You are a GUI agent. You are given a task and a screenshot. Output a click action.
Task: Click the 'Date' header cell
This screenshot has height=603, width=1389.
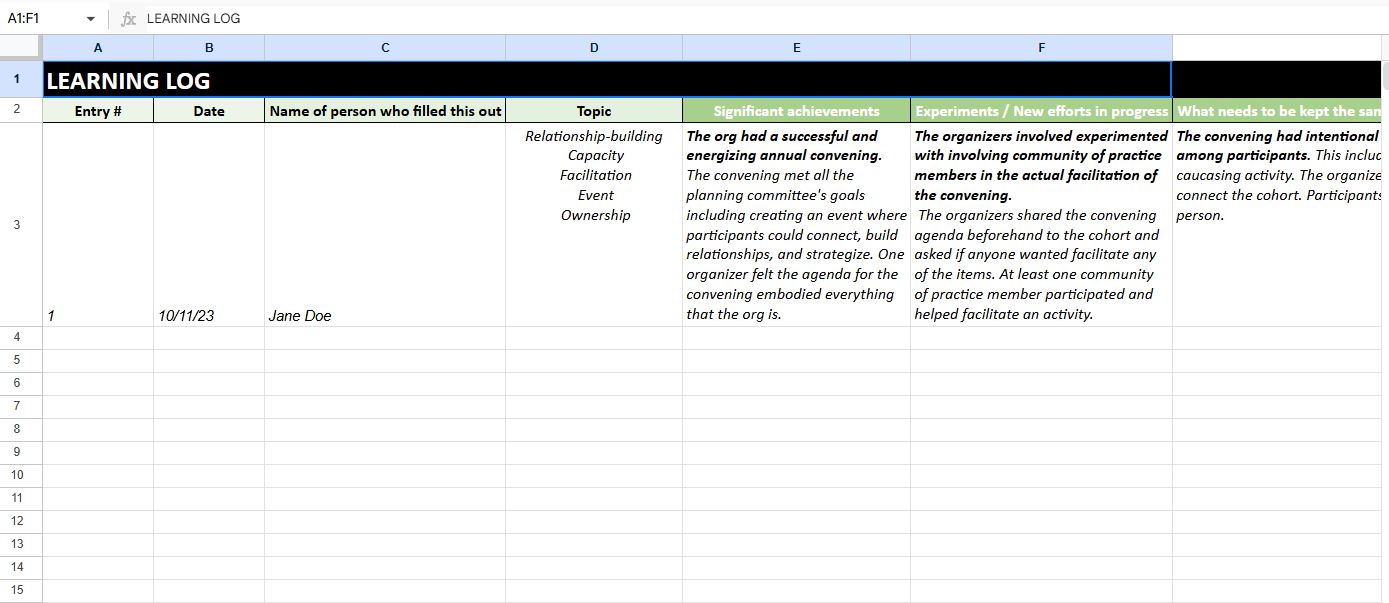[x=209, y=111]
